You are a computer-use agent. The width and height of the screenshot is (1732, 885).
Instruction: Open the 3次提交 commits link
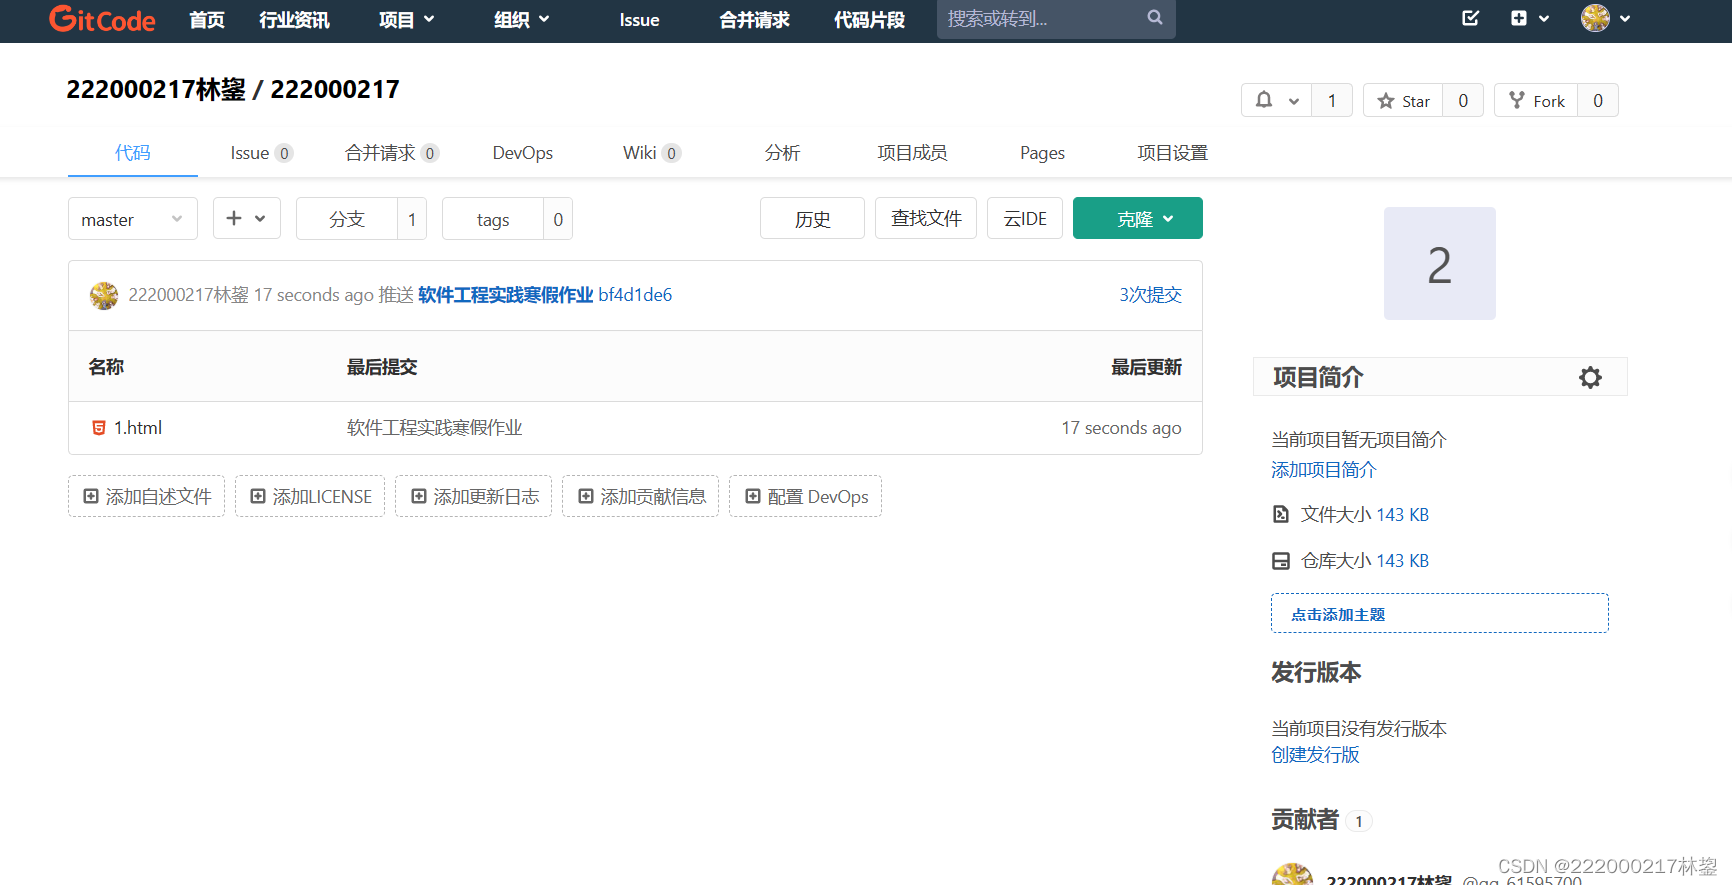(1150, 295)
